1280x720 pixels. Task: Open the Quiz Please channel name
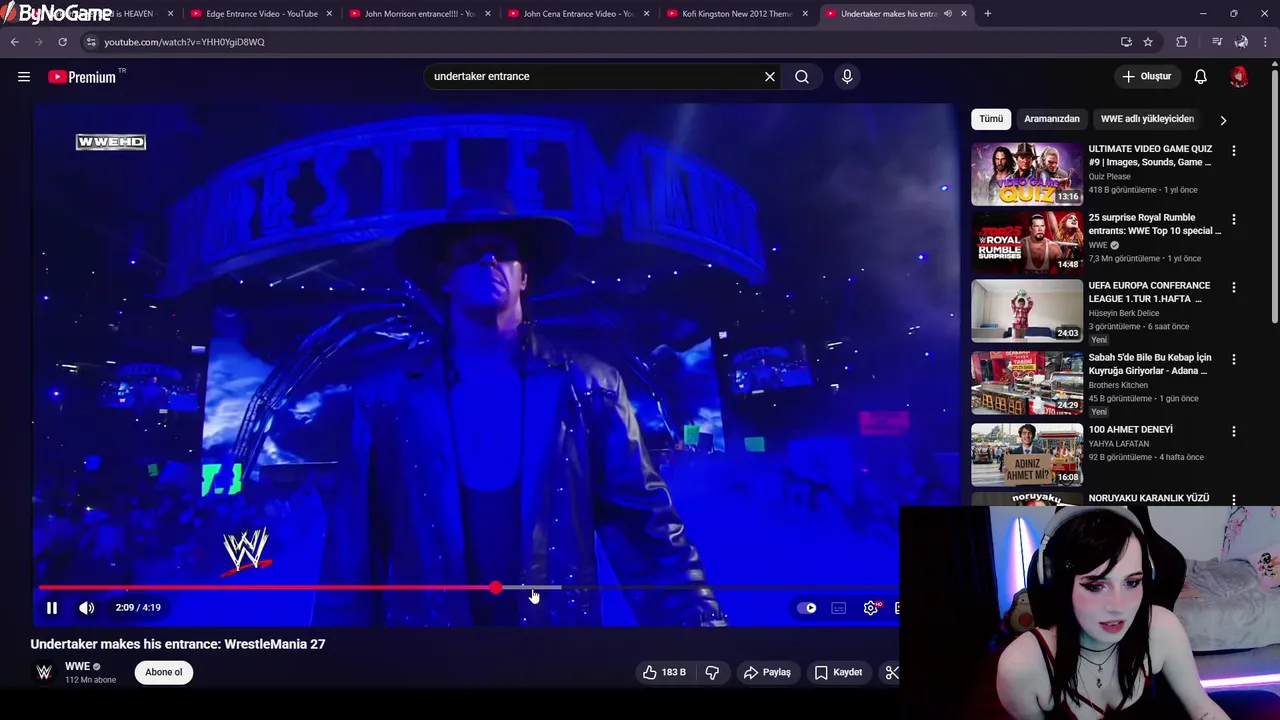coord(1110,176)
